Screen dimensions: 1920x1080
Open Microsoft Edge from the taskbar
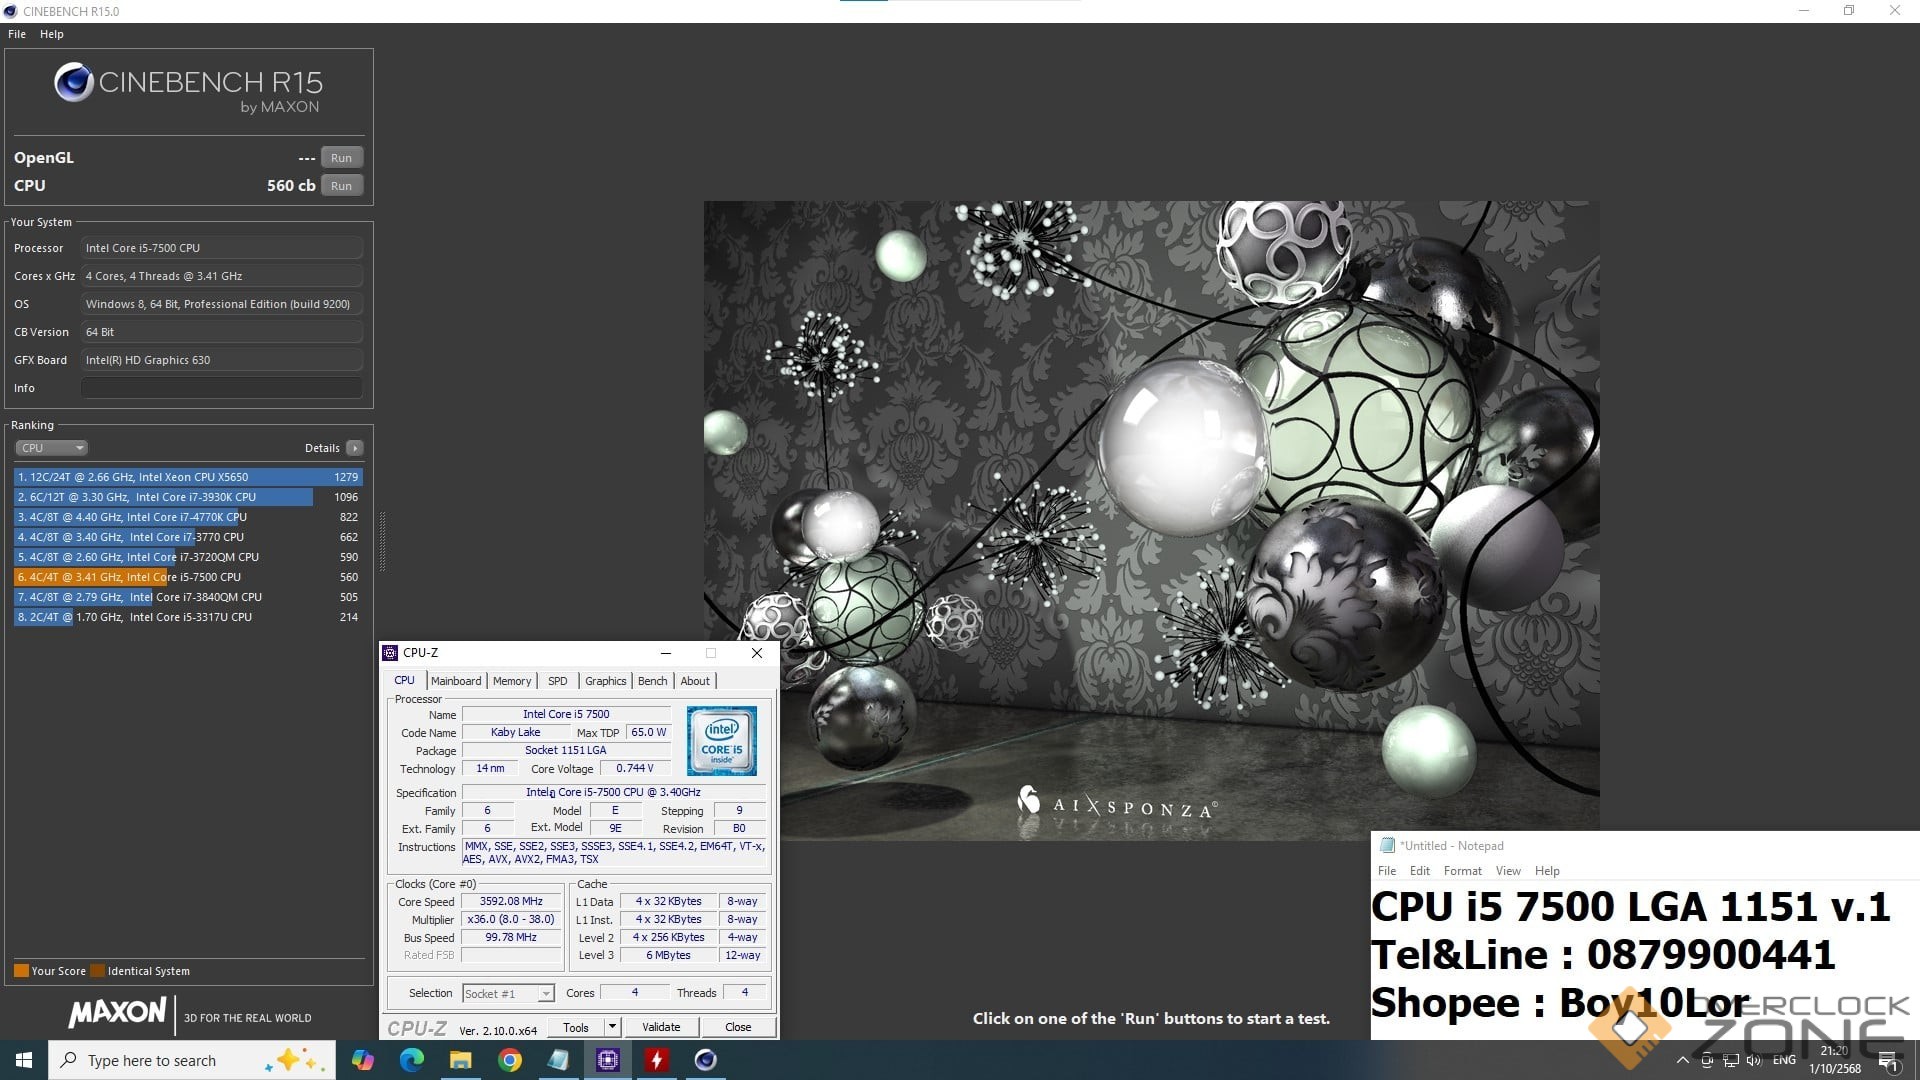click(x=411, y=1060)
